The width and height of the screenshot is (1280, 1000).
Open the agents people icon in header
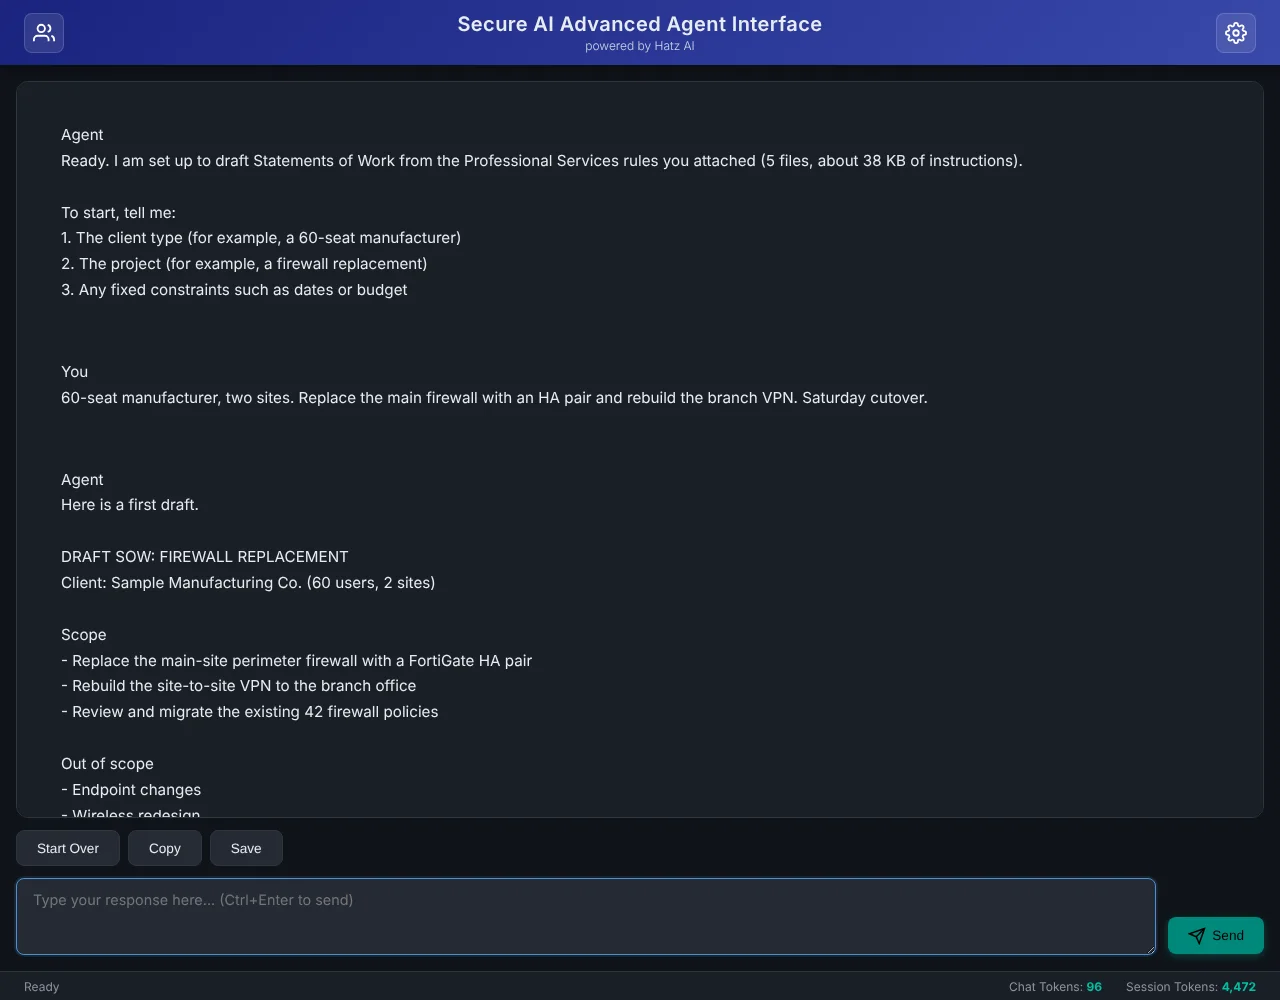coord(44,33)
